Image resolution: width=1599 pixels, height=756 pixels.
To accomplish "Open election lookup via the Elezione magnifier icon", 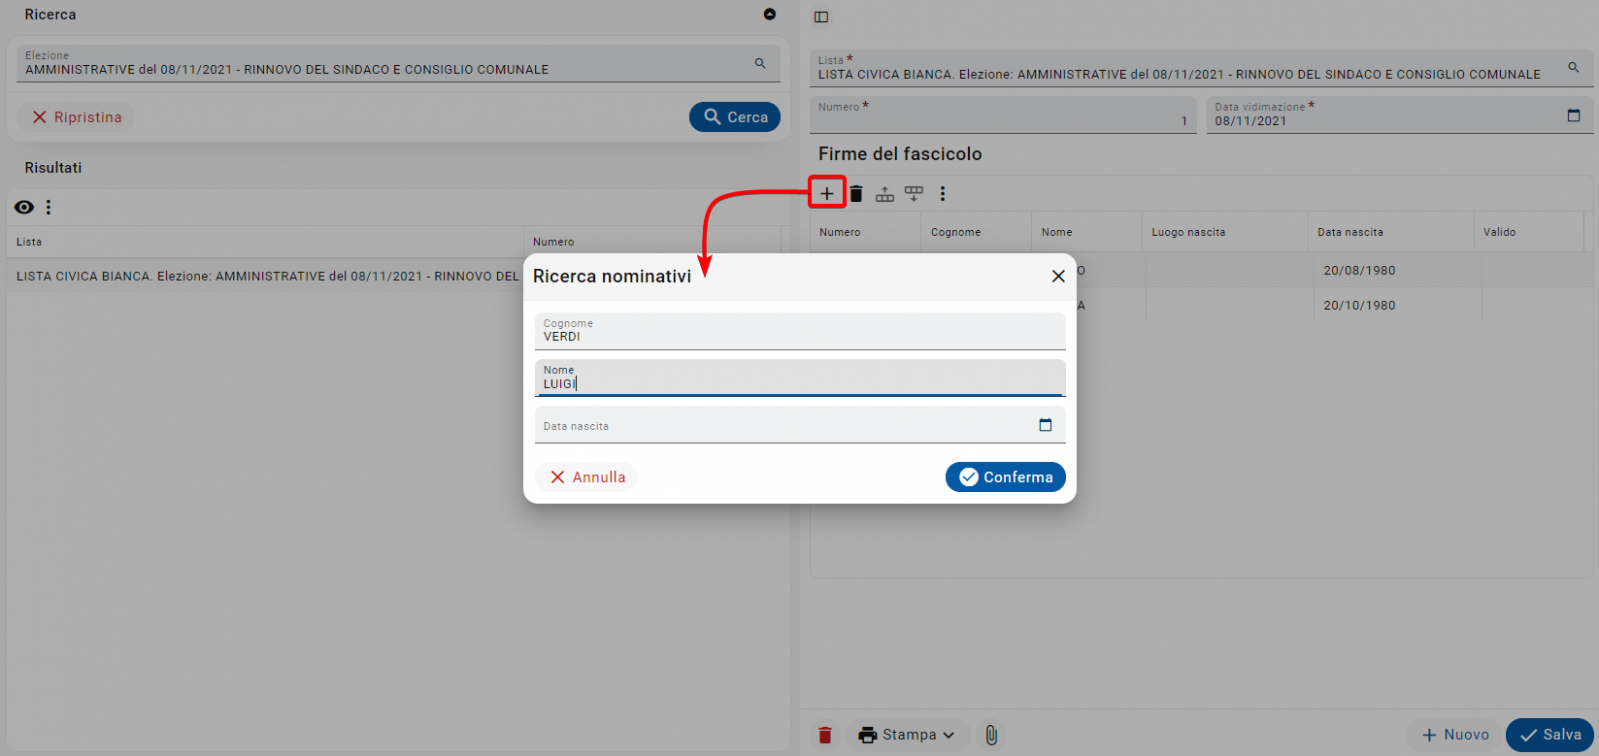I will pos(760,63).
